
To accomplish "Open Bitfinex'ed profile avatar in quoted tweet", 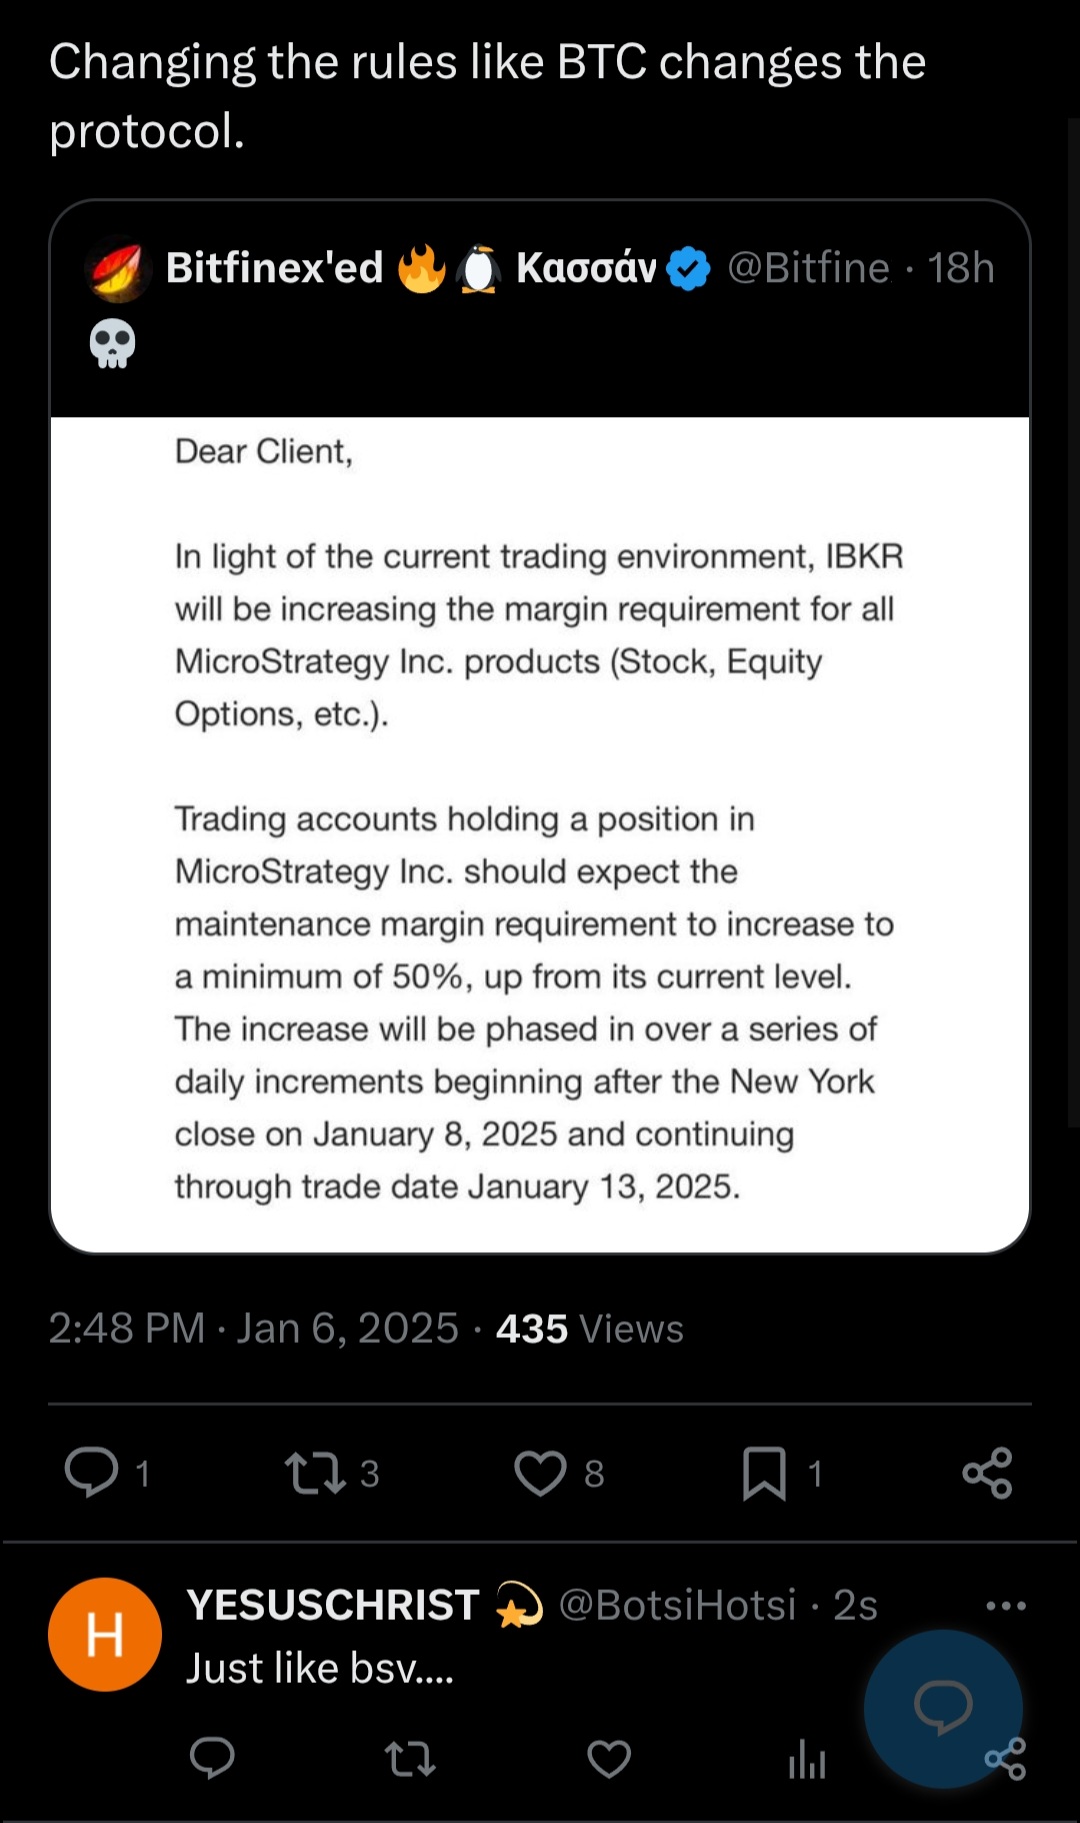I will click(119, 268).
